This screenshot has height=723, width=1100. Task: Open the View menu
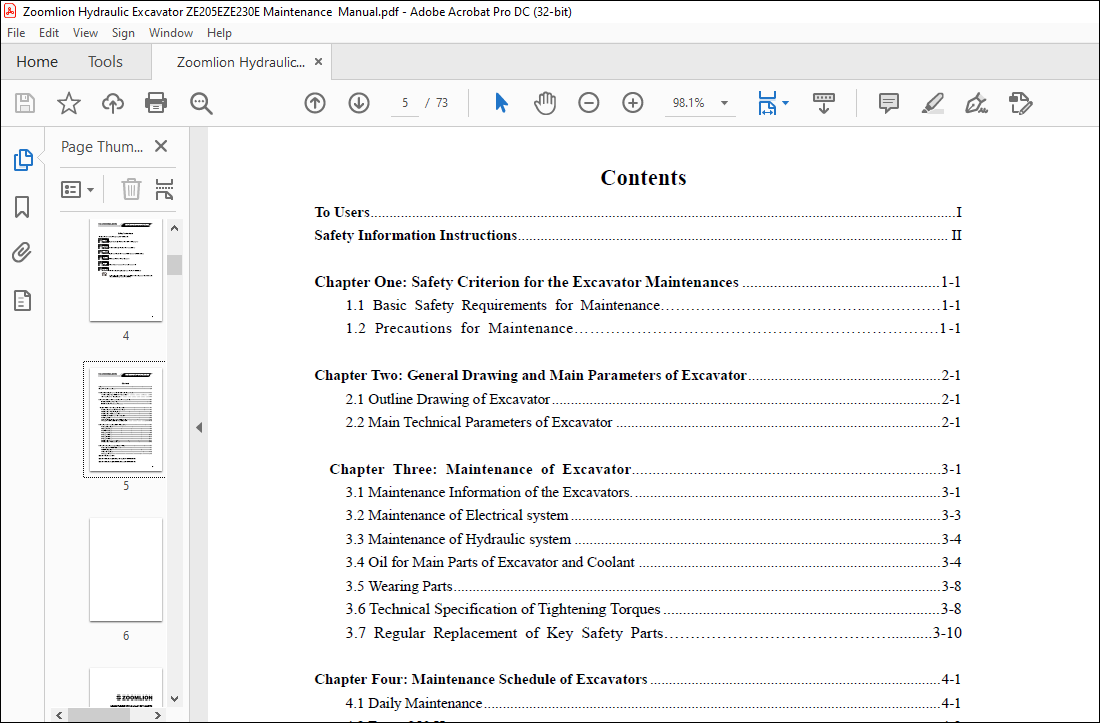(85, 33)
